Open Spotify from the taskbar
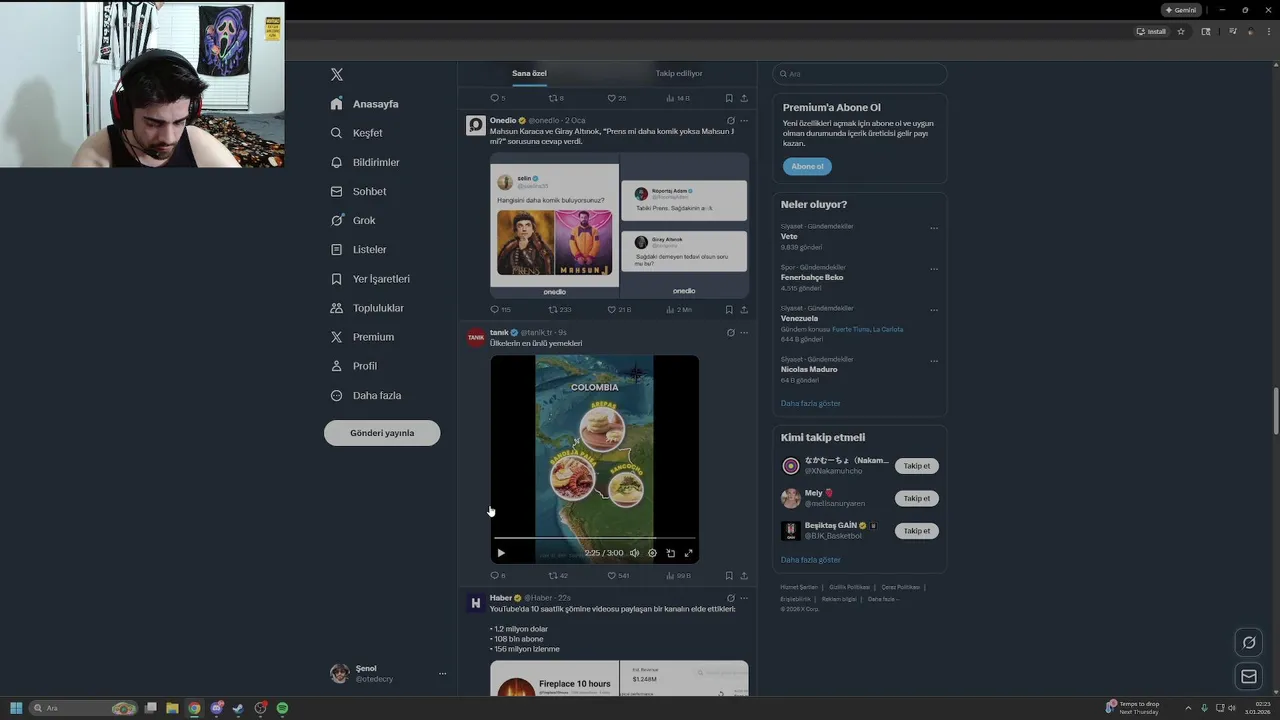 282,708
